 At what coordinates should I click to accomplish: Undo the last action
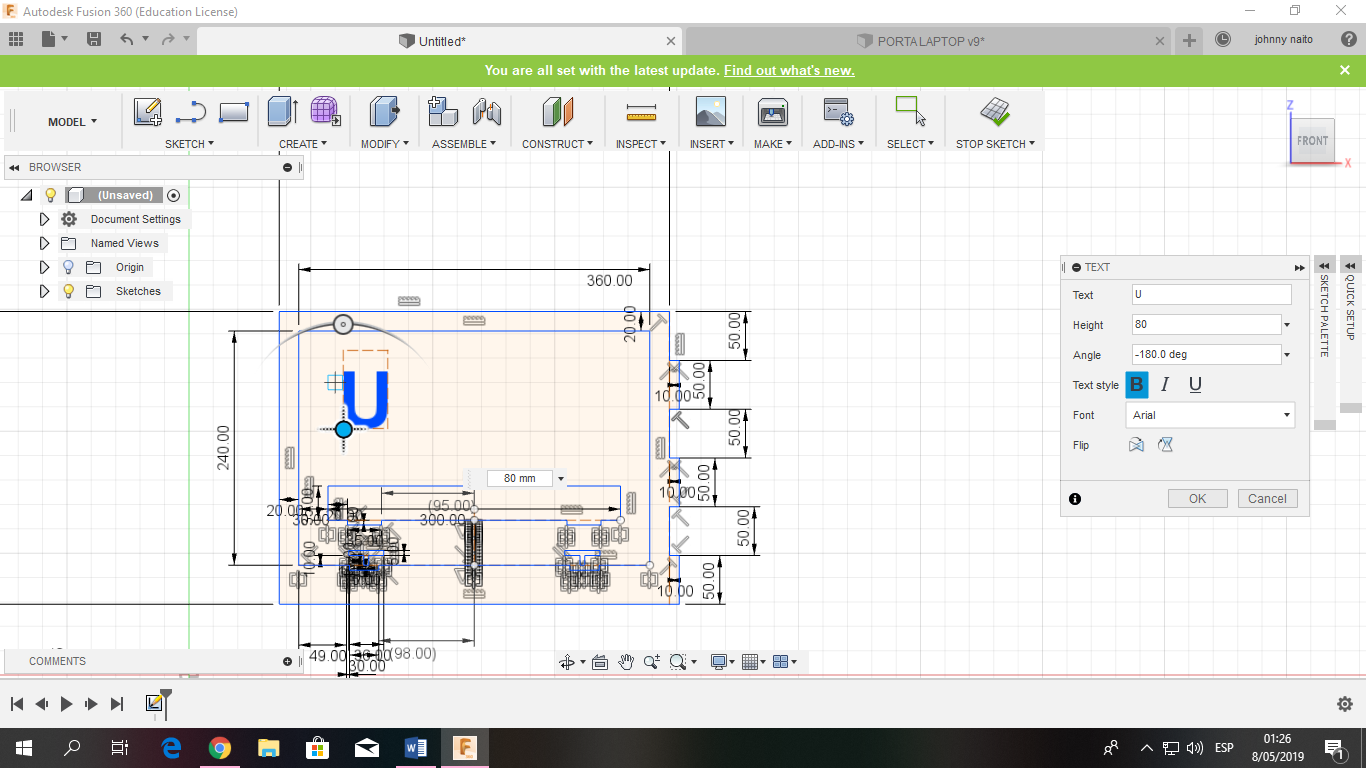click(126, 39)
